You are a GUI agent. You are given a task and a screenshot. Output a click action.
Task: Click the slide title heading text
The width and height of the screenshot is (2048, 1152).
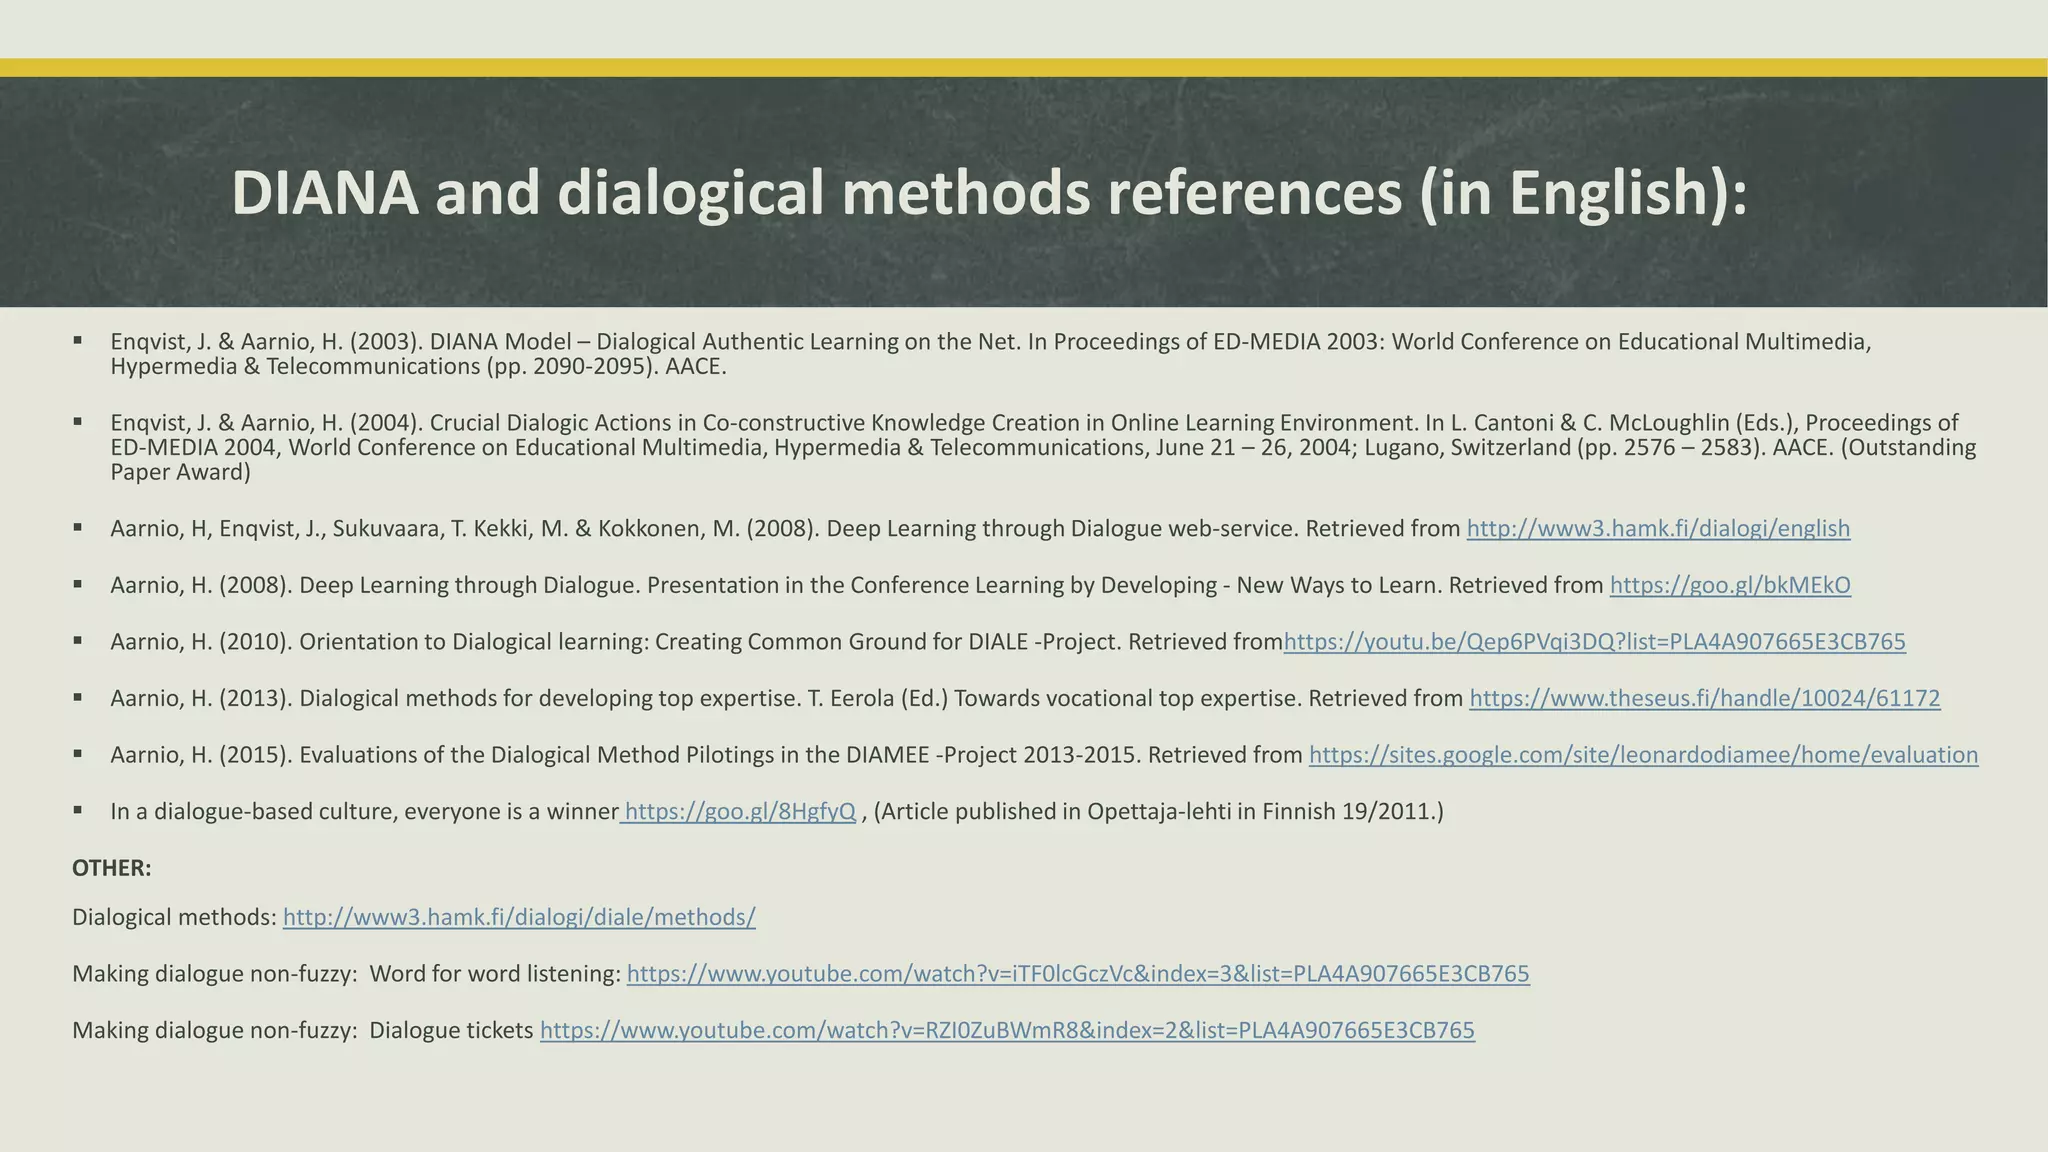988,193
